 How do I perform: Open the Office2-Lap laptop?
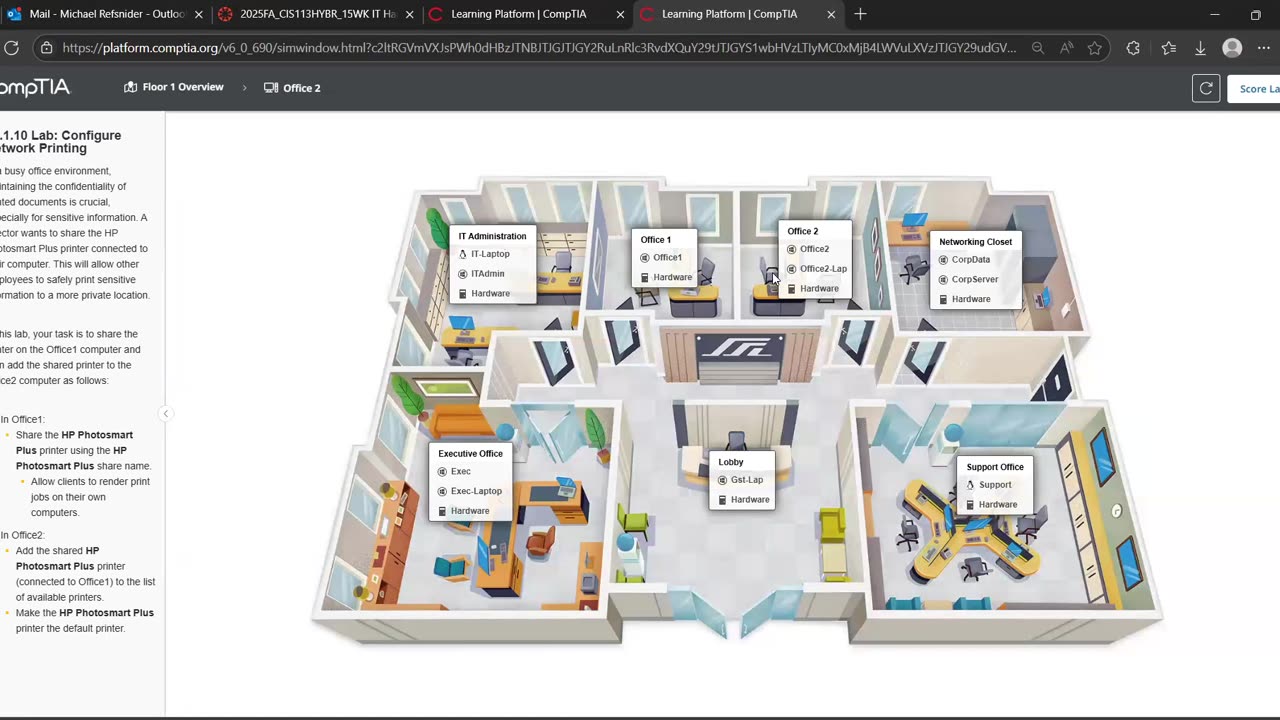(823, 269)
